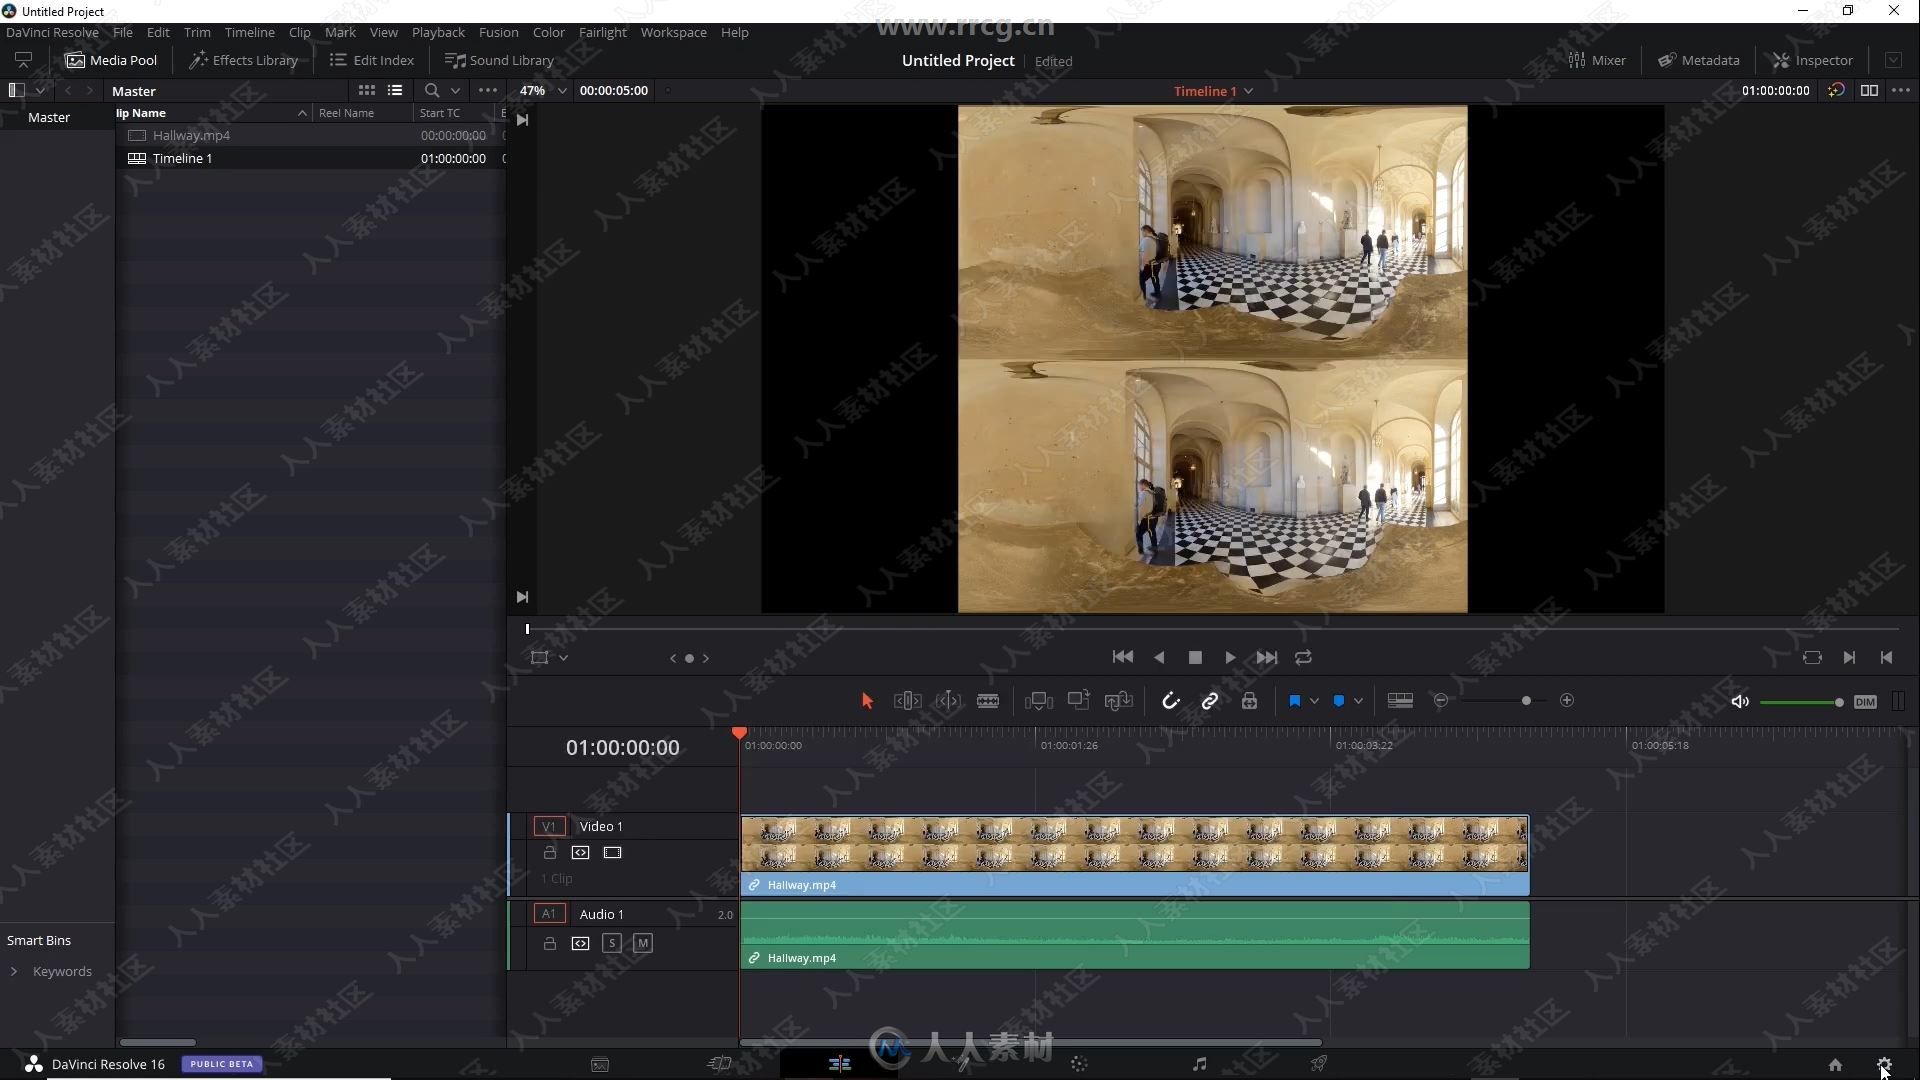1920x1080 pixels.
Task: Open Project Settings gear icon
Action: [1884, 1065]
